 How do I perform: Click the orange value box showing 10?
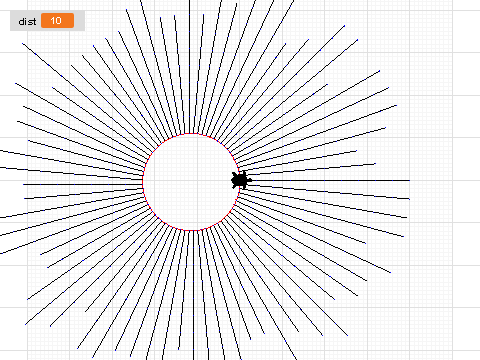point(57,21)
